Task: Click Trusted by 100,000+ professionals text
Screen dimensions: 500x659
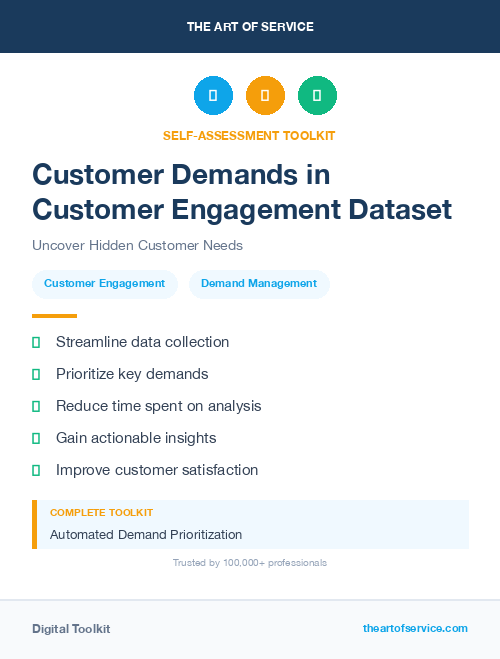Action: pos(250,563)
